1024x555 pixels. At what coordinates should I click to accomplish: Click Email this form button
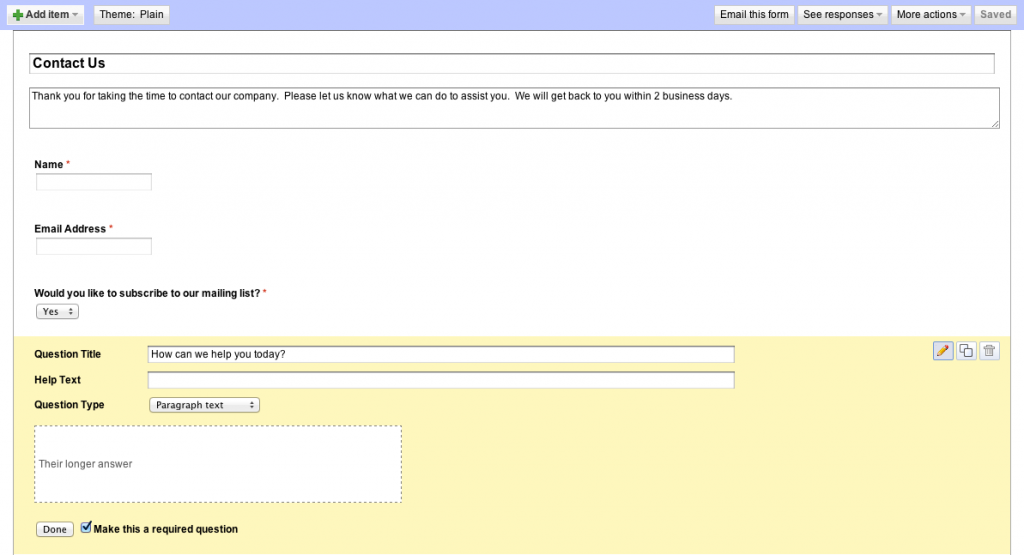point(754,14)
